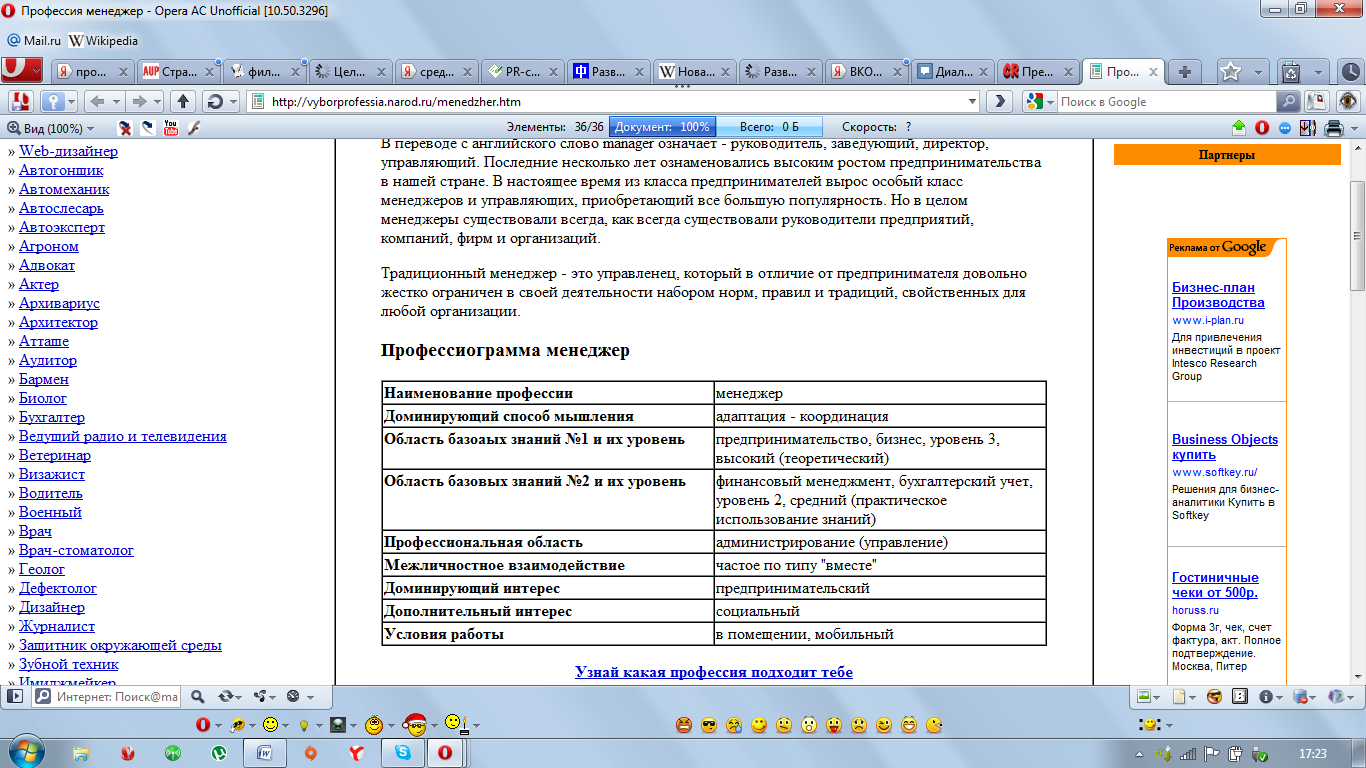This screenshot has width=1366, height=768.
Task: Go forward to the next page
Action: click(x=141, y=101)
